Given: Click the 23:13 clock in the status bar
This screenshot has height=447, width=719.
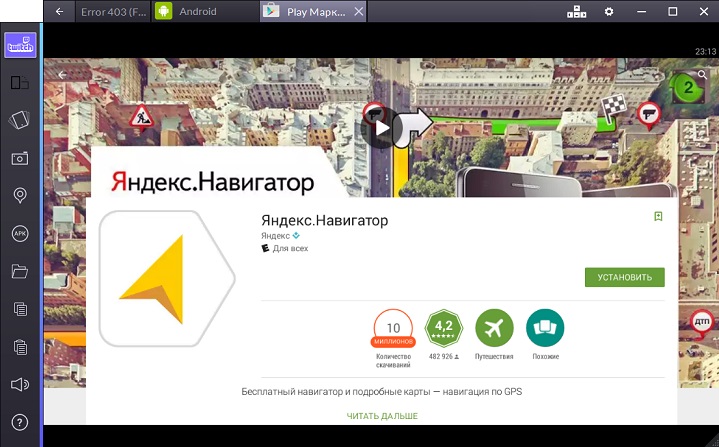Looking at the screenshot, I should [x=705, y=51].
